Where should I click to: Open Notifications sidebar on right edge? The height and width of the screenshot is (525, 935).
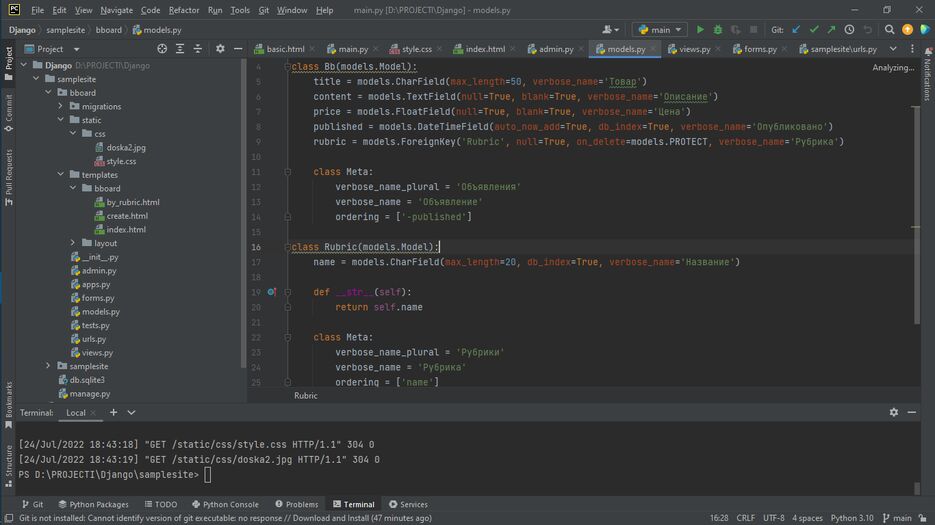tap(927, 75)
